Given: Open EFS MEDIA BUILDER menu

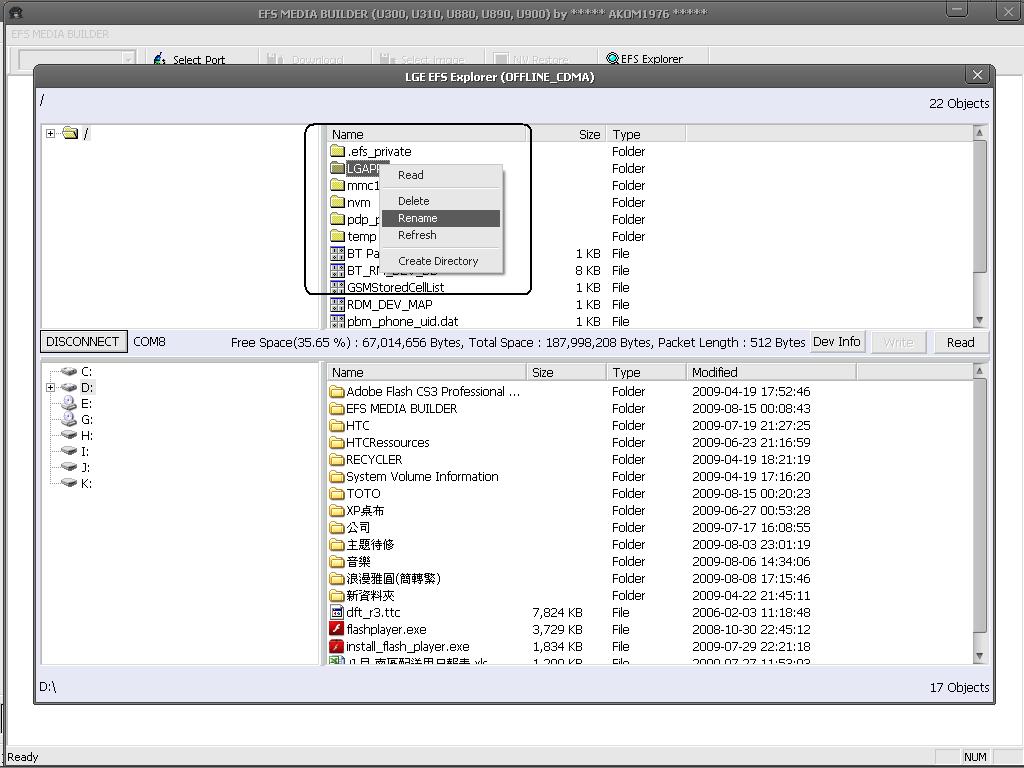Looking at the screenshot, I should tap(60, 34).
